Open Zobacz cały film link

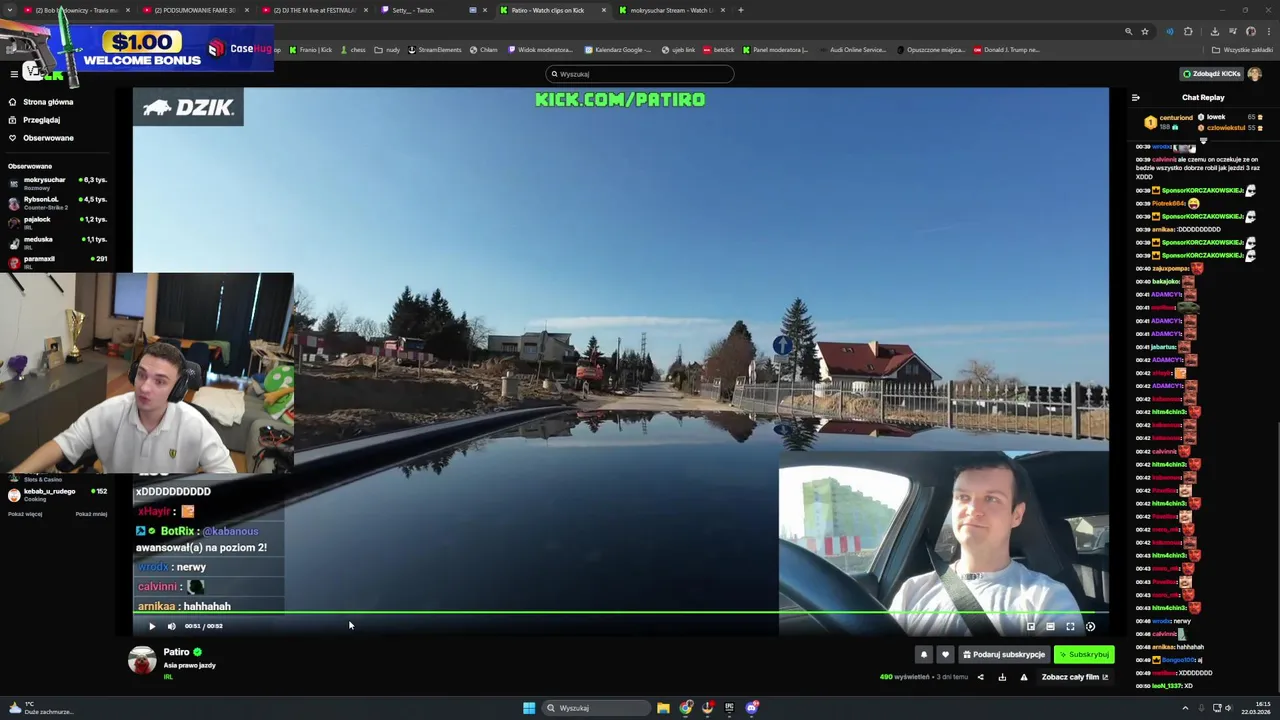(1074, 677)
